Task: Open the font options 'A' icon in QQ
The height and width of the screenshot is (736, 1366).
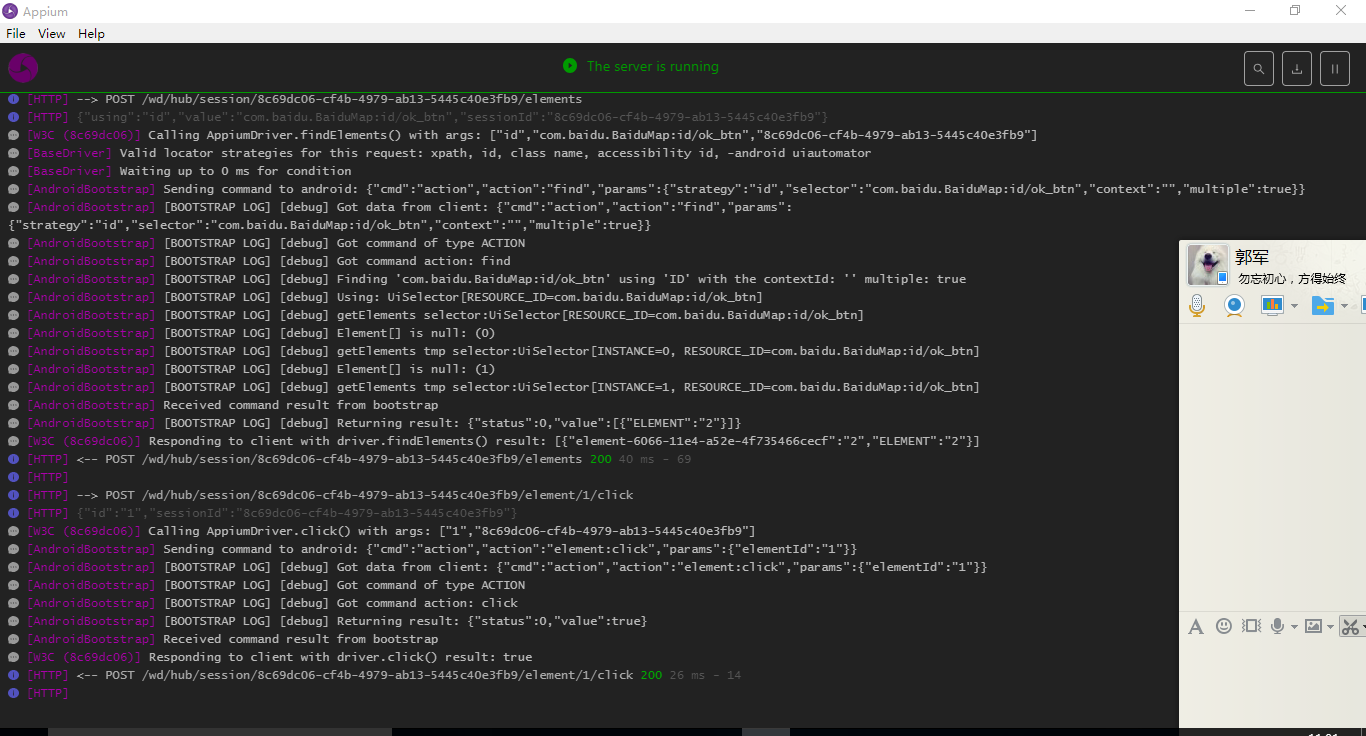Action: pyautogui.click(x=1196, y=626)
